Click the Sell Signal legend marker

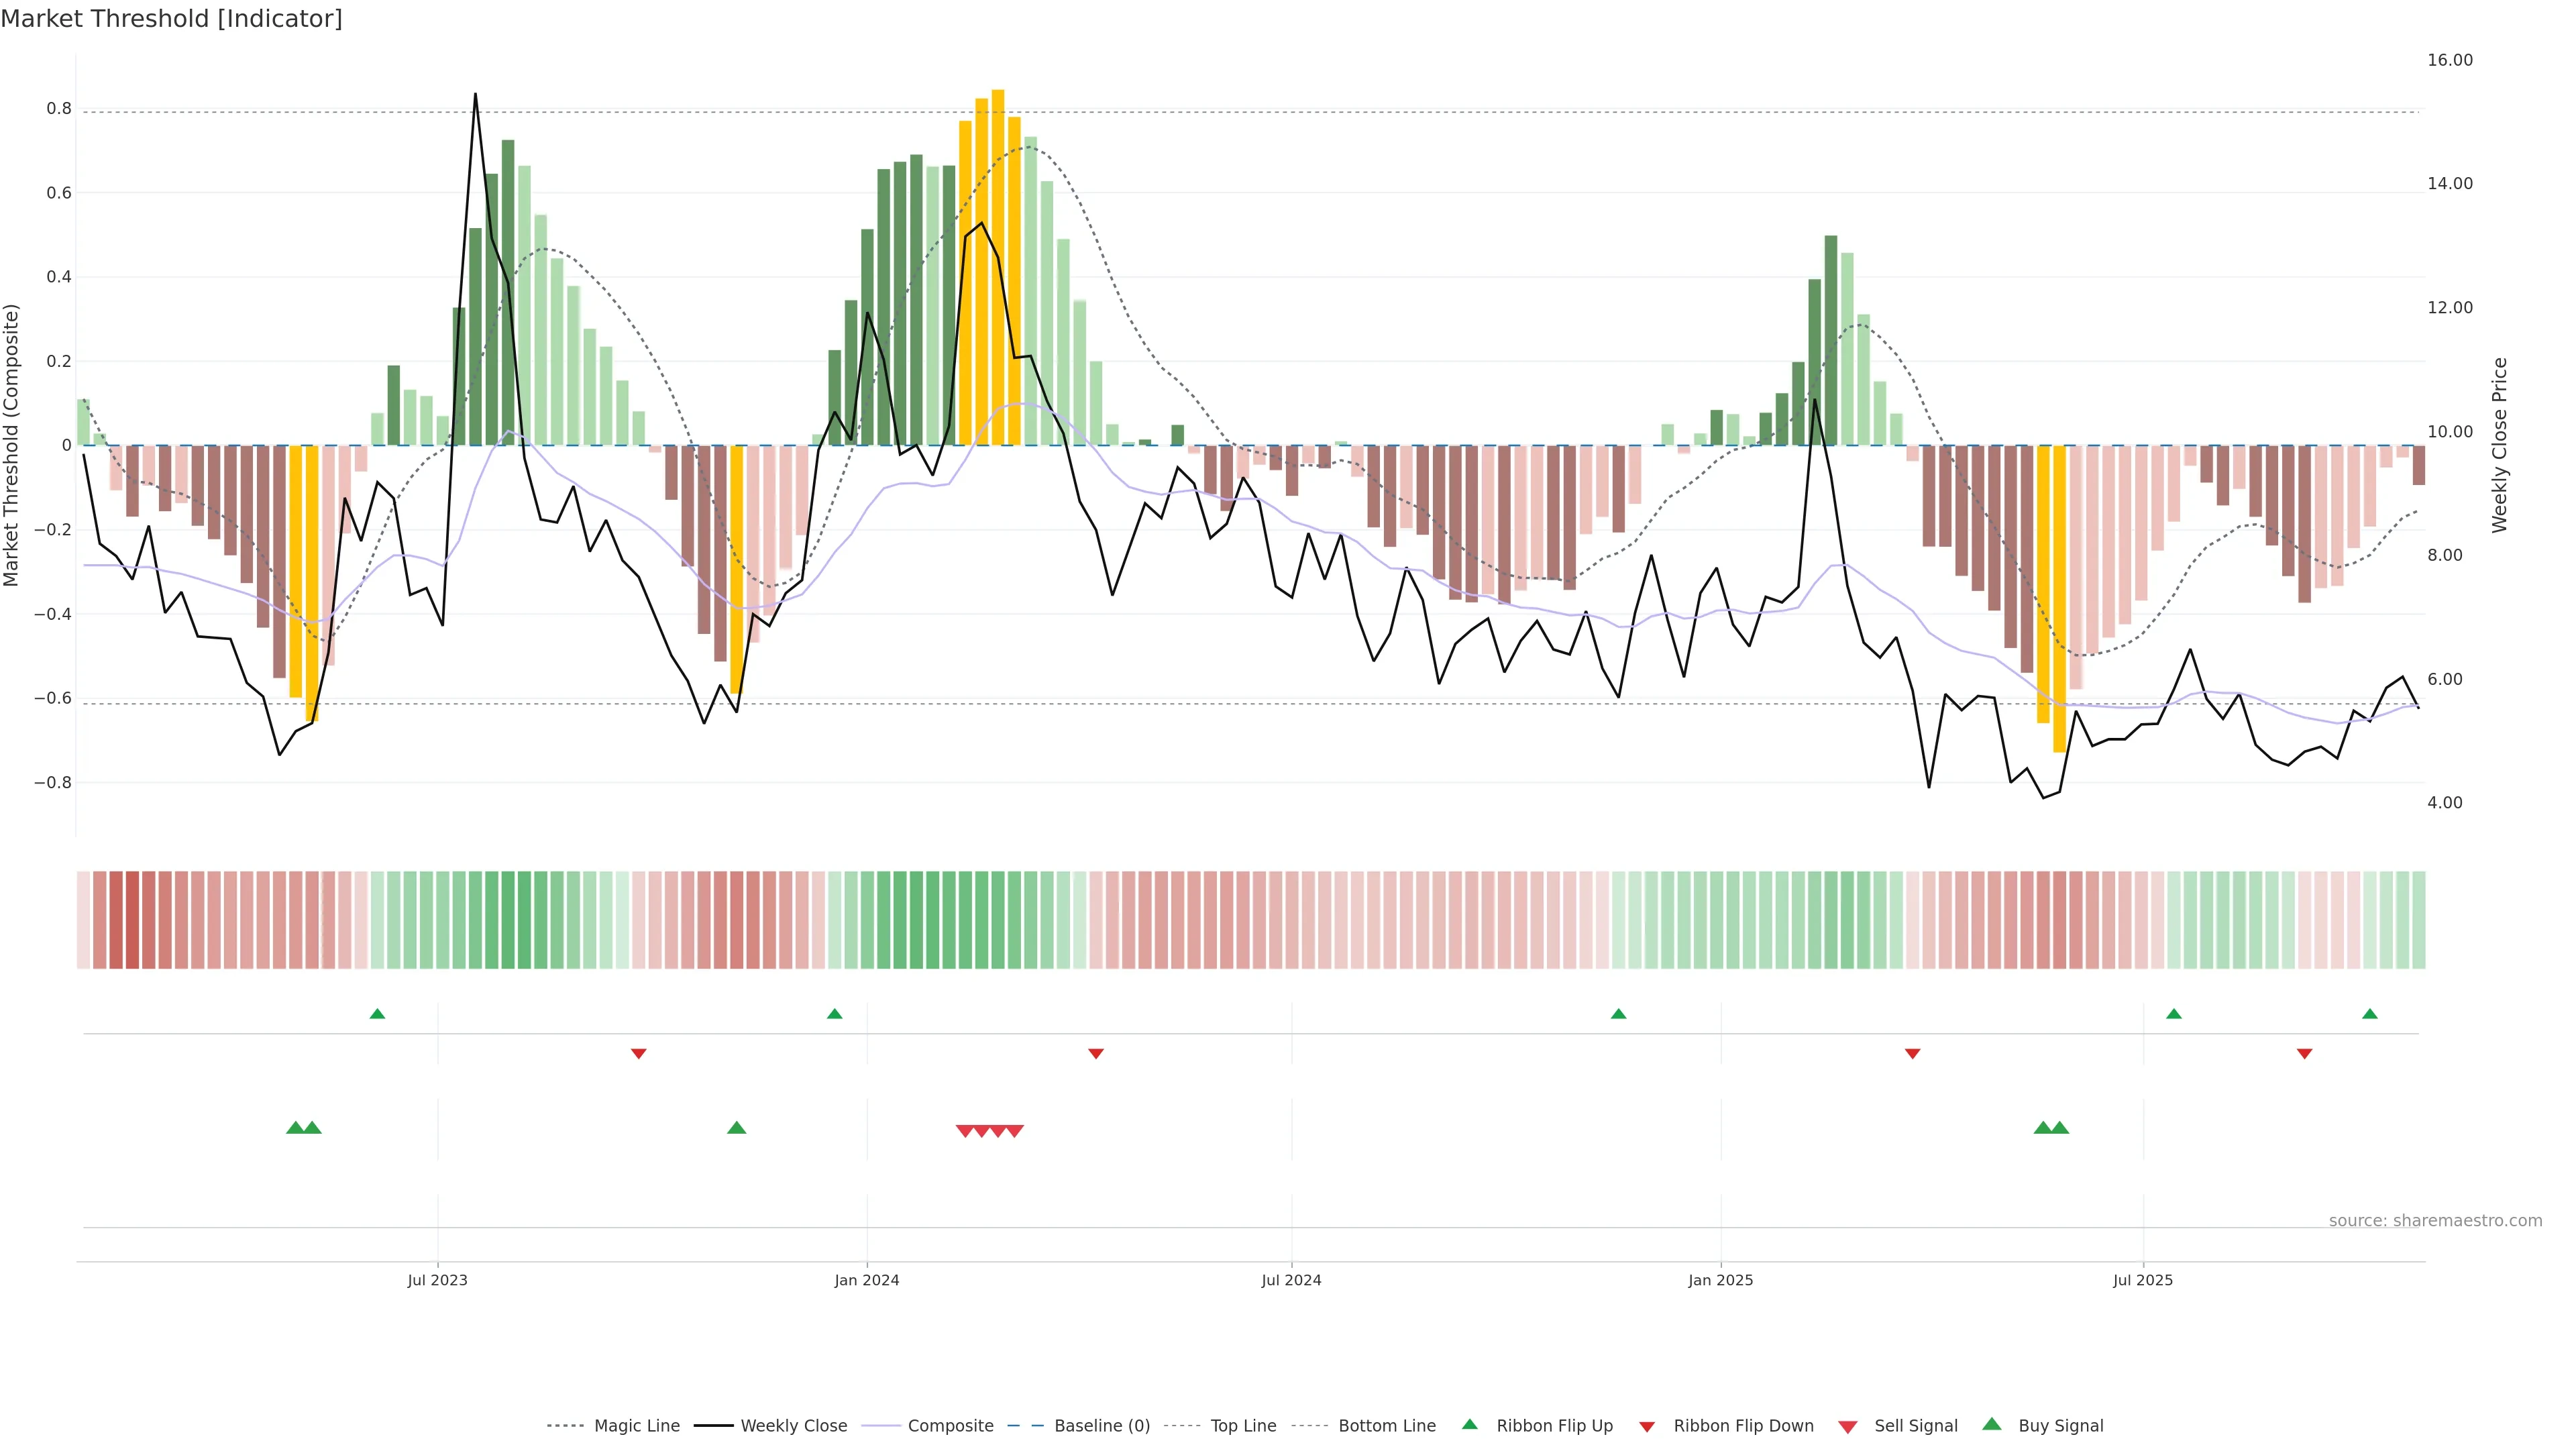tap(1848, 1427)
